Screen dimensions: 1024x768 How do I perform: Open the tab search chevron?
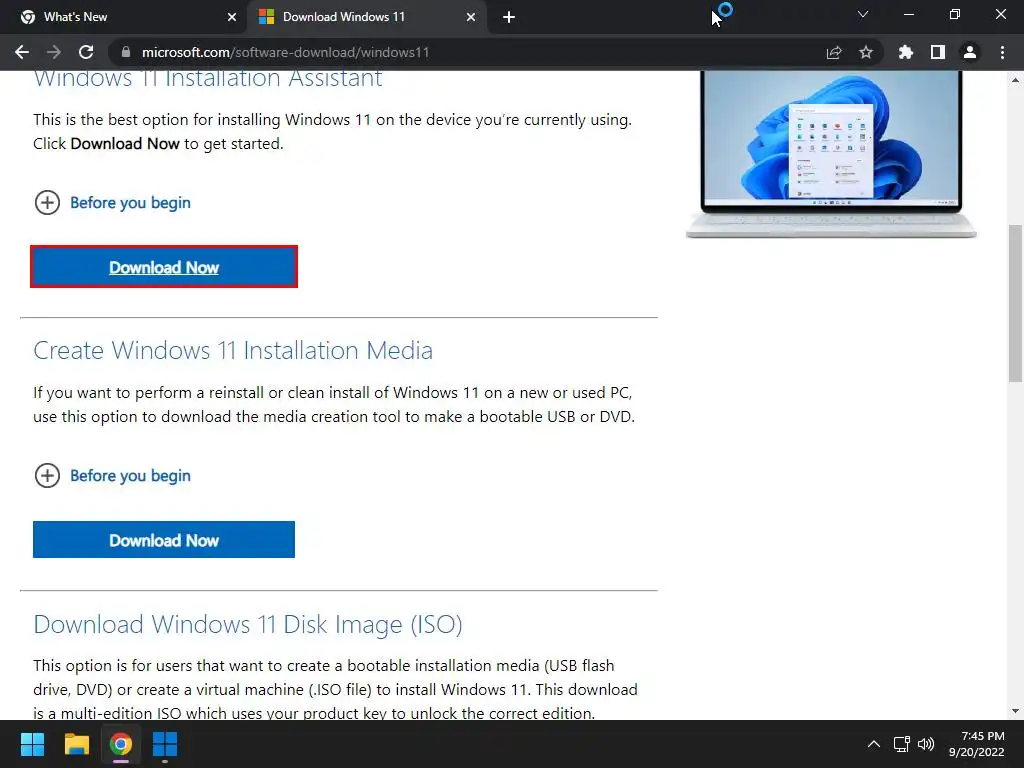[863, 14]
